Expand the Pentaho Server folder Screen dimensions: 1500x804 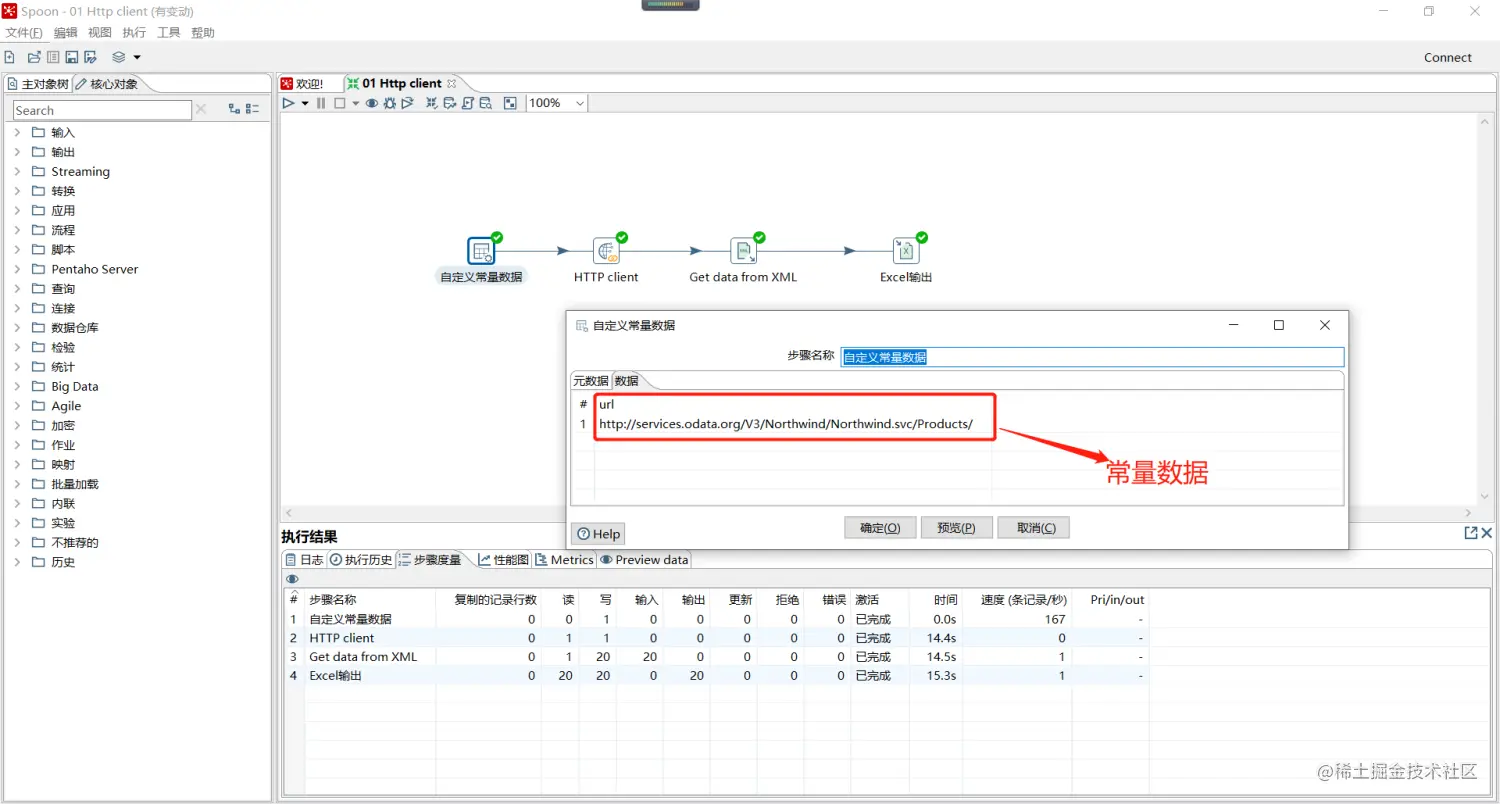[x=17, y=269]
